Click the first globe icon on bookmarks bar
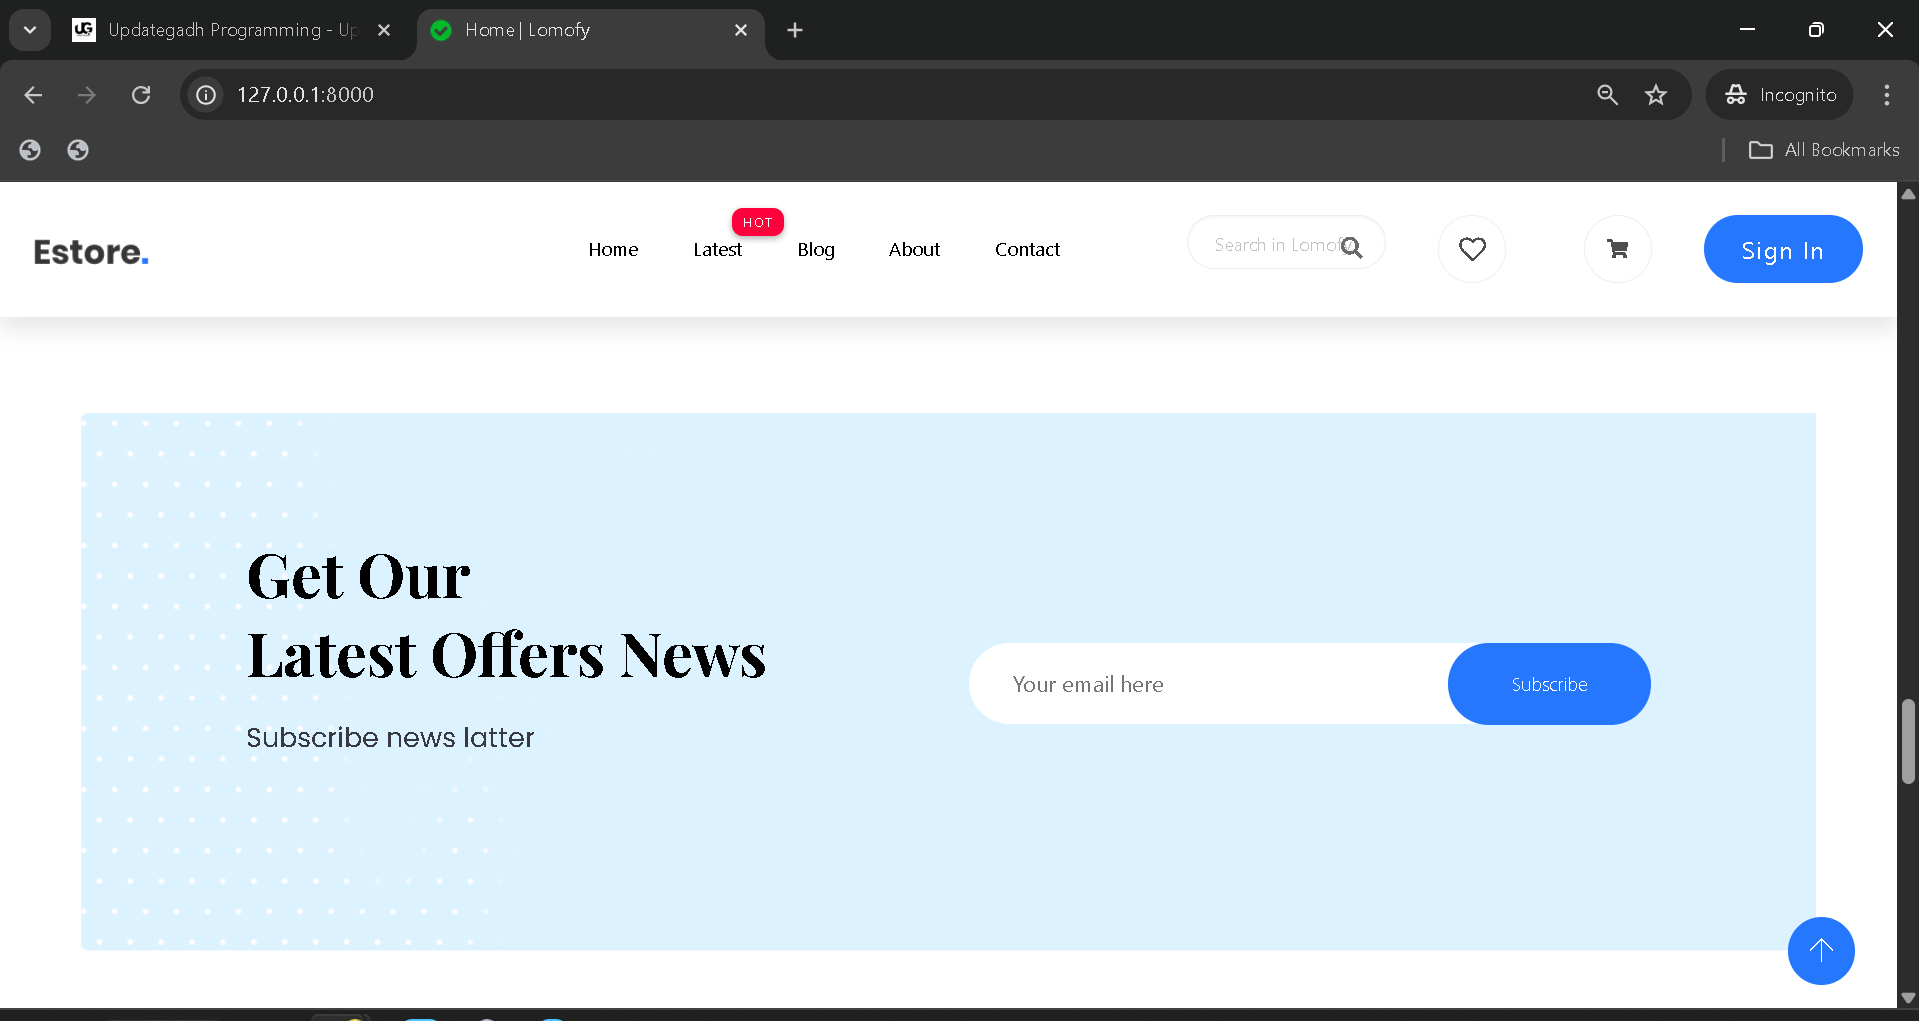The width and height of the screenshot is (1919, 1021). (29, 149)
